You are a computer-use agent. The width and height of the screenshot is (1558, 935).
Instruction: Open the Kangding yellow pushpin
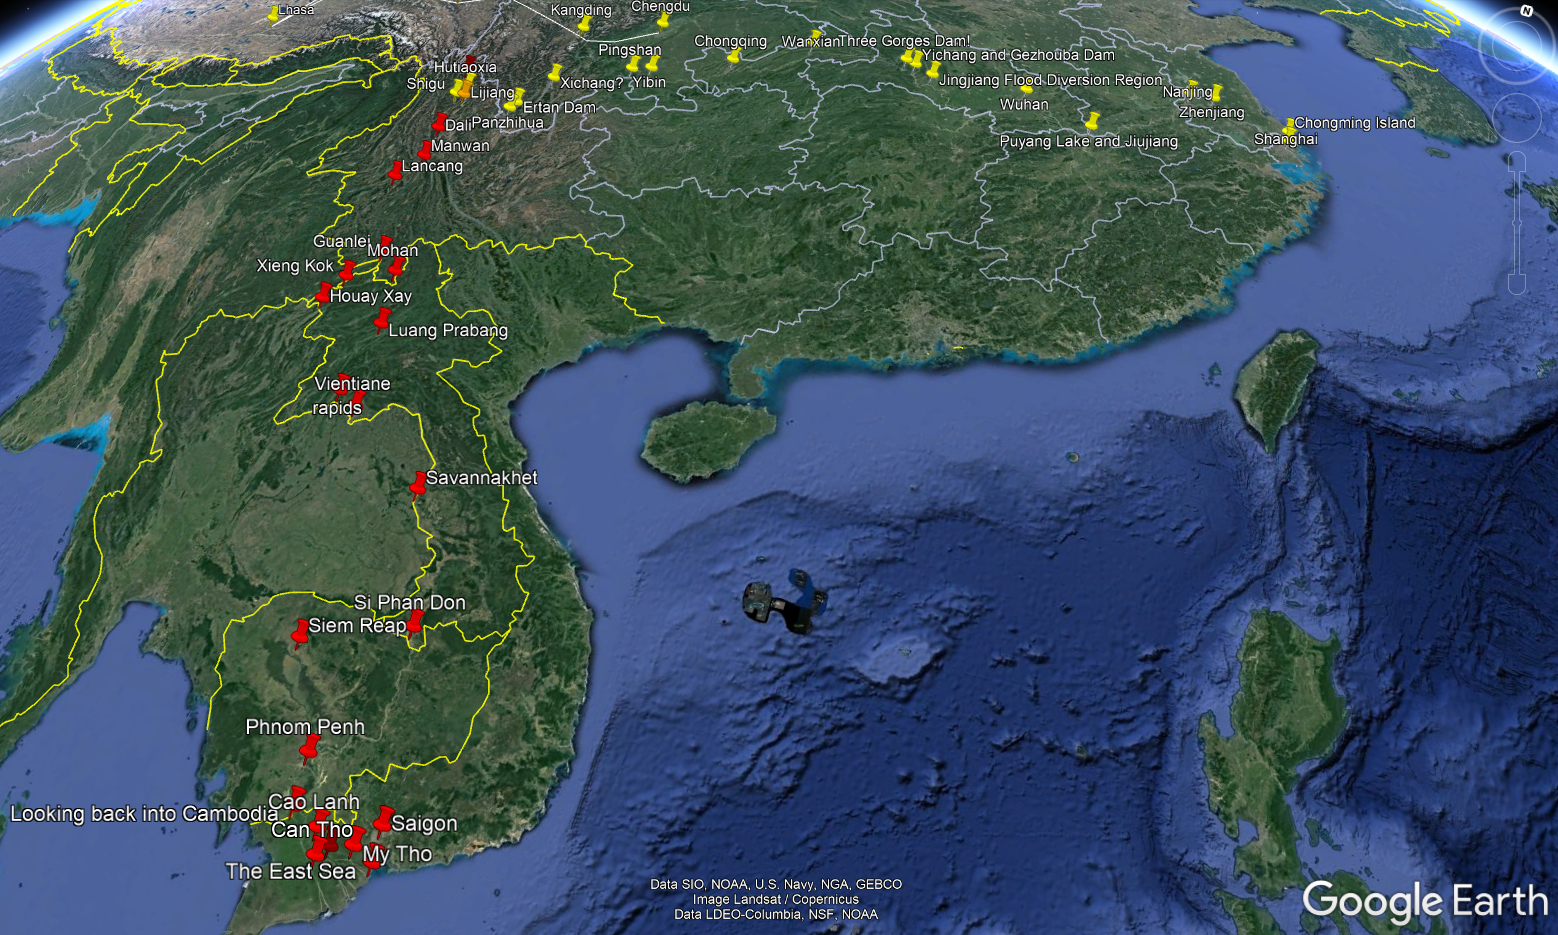pos(585,23)
